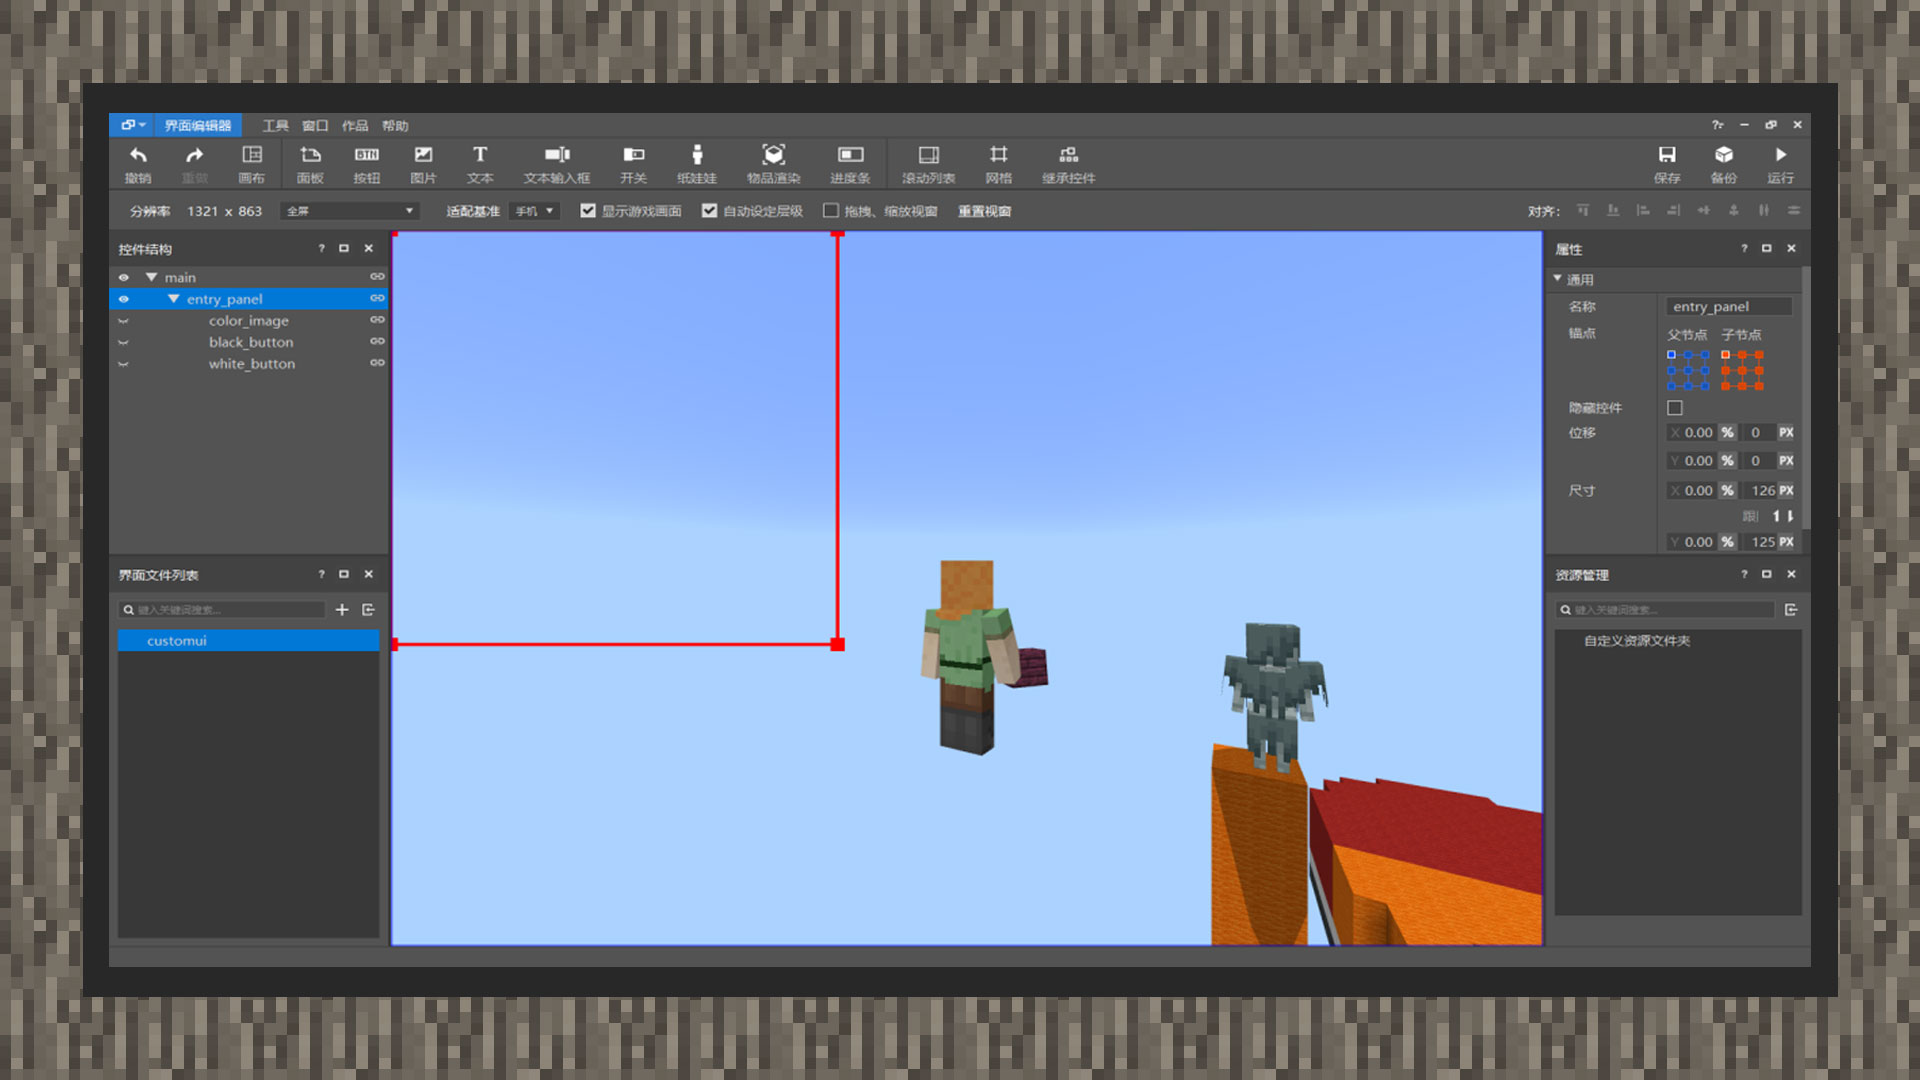1920x1080 pixels.
Task: Toggle visibility of white_button row
Action: tap(124, 364)
